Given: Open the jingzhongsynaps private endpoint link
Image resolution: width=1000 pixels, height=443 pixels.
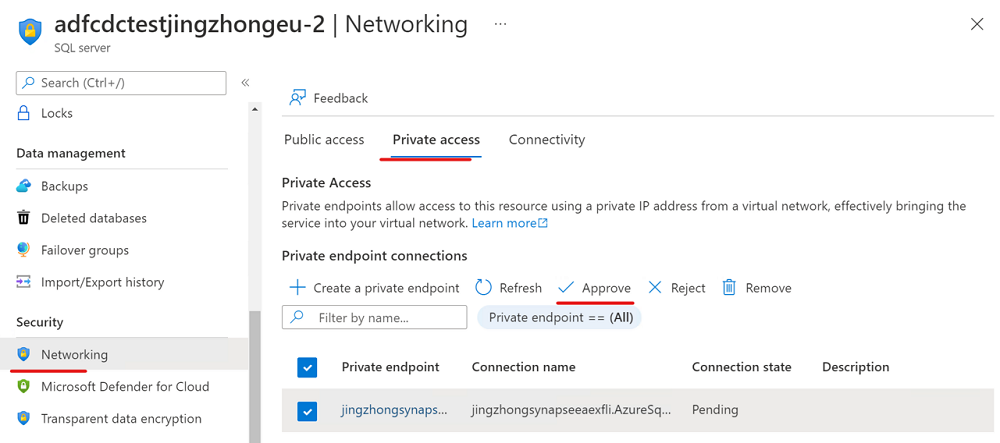Looking at the screenshot, I should click(394, 410).
